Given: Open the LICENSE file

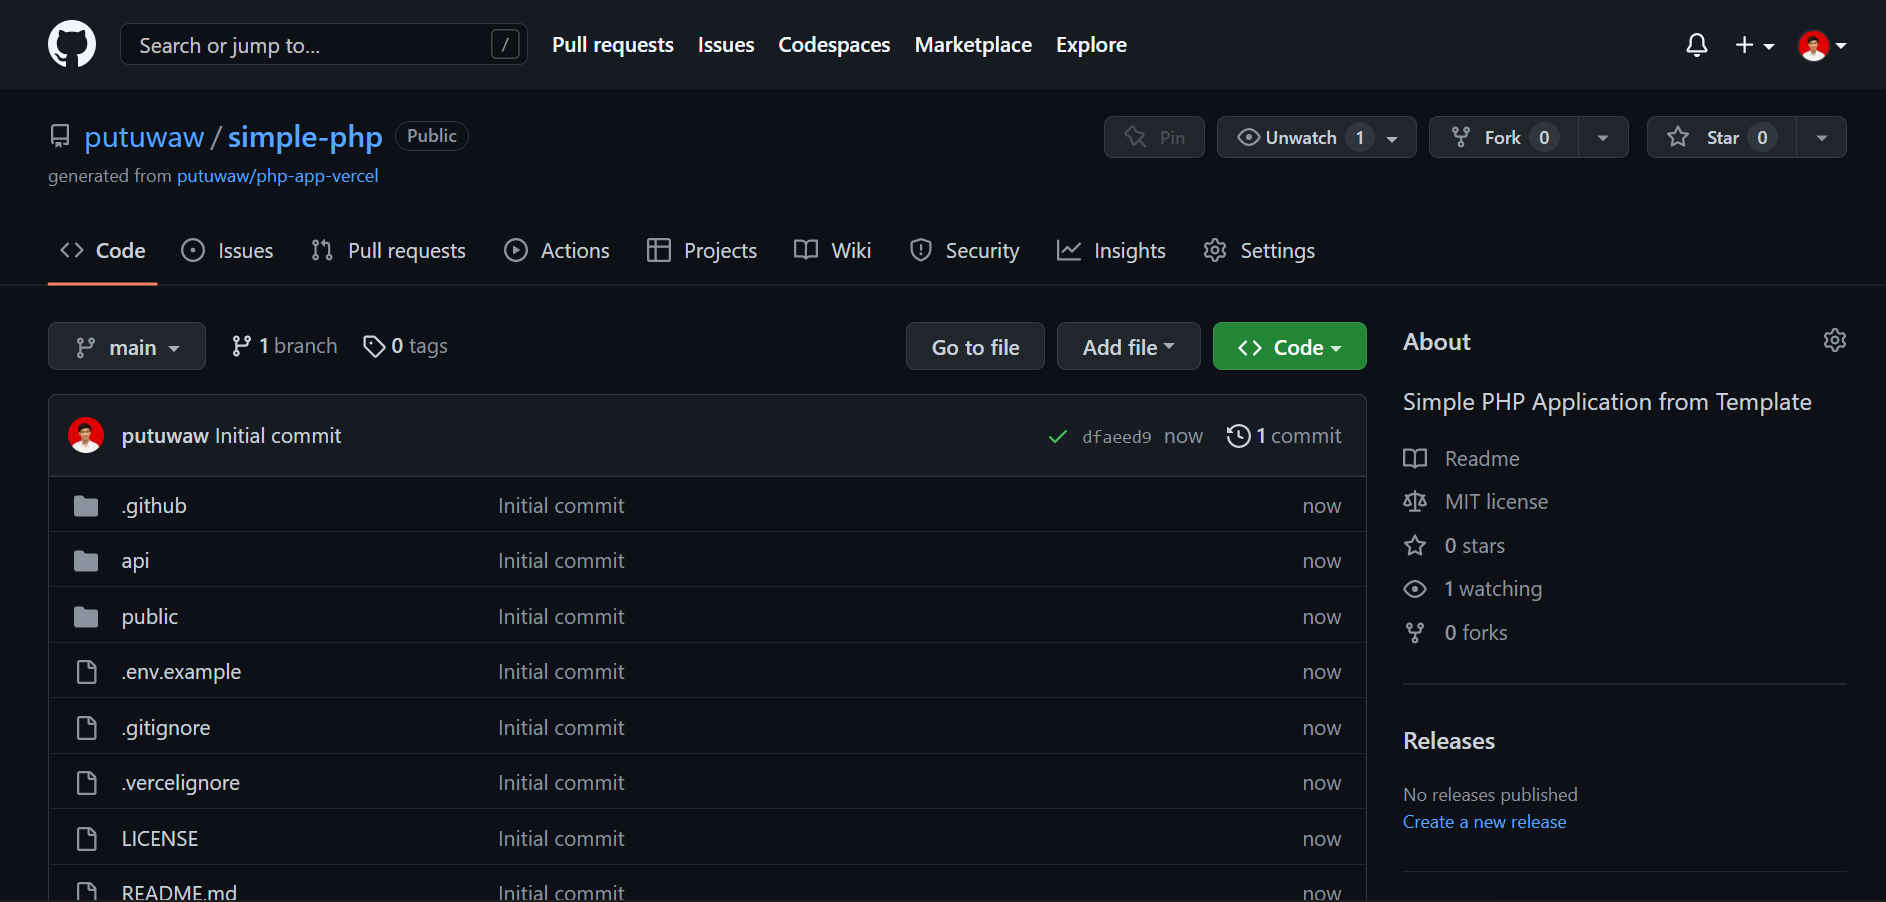Looking at the screenshot, I should 160,839.
